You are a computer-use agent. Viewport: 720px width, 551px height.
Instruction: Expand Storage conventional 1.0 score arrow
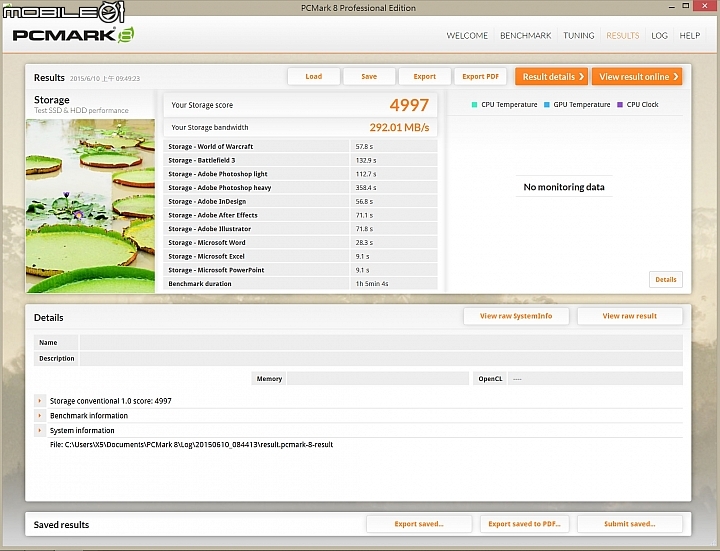pos(40,401)
